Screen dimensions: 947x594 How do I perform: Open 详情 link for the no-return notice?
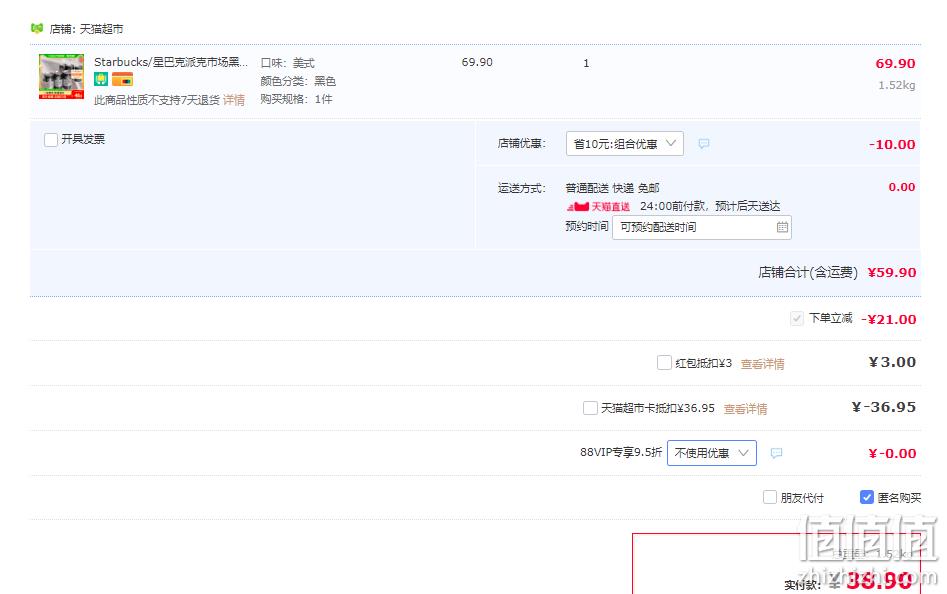click(x=234, y=100)
